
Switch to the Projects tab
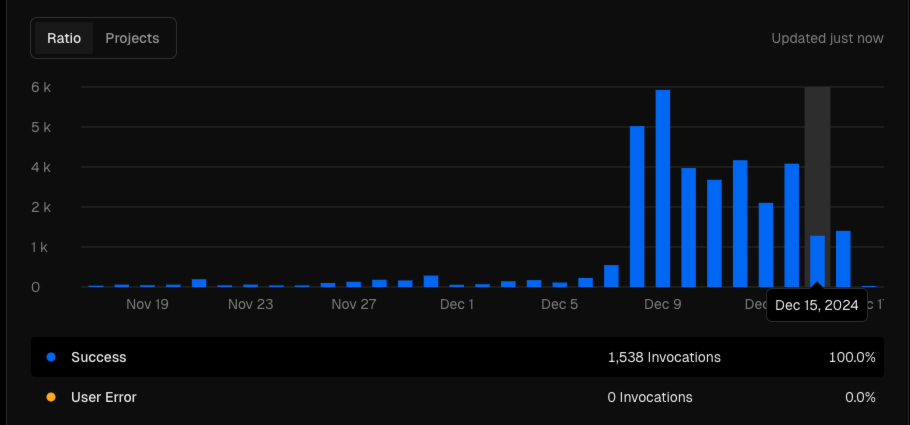132,38
